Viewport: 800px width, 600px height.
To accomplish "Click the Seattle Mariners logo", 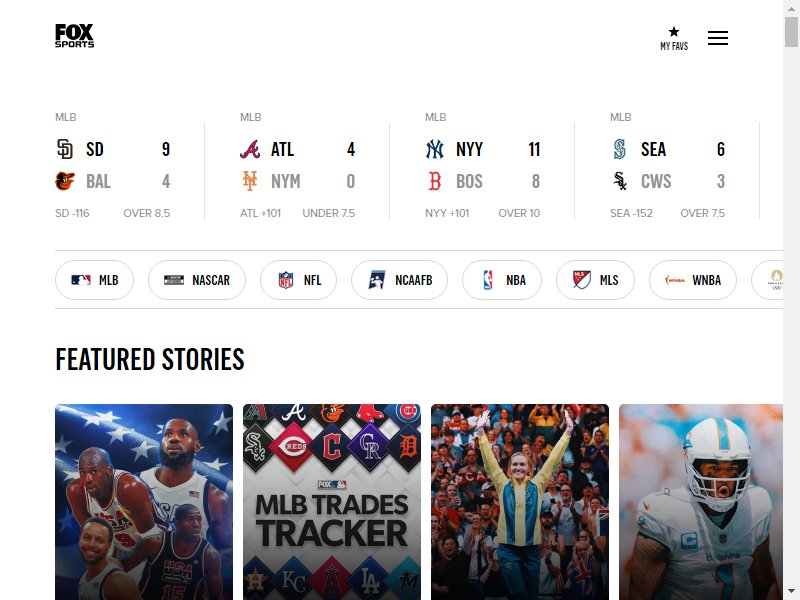I will tap(619, 149).
